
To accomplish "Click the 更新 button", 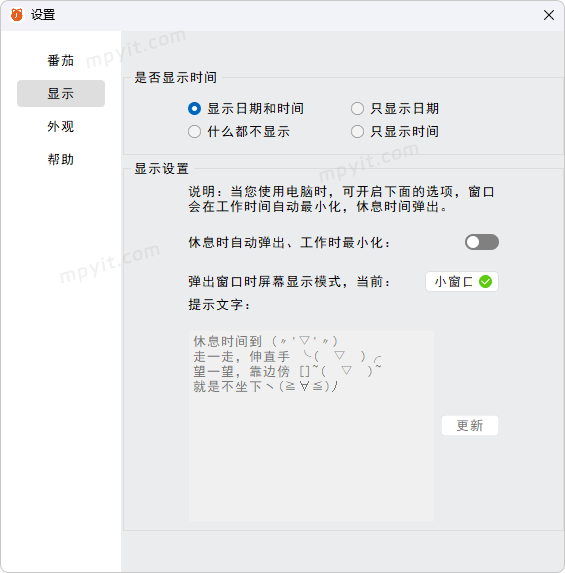I will pos(470,425).
